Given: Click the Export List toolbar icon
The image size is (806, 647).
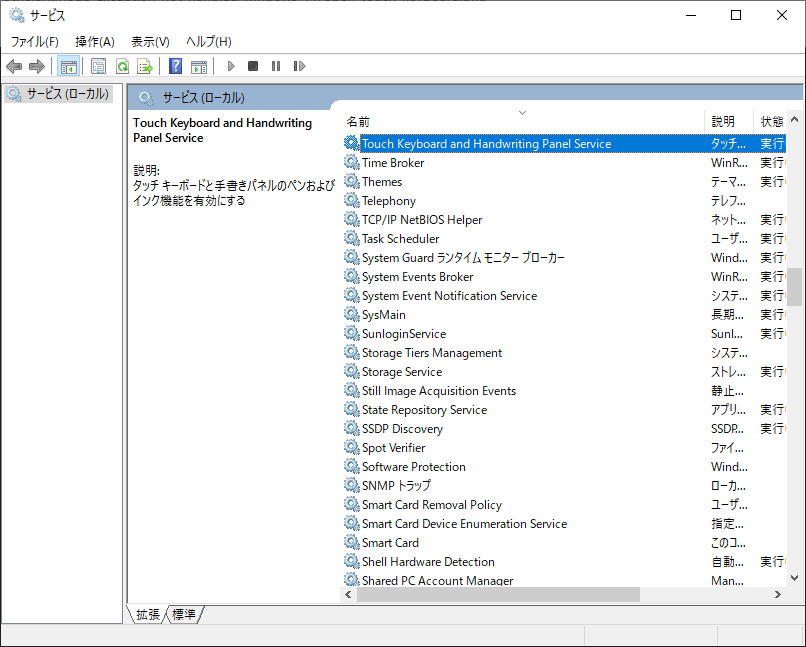Looking at the screenshot, I should click(145, 66).
